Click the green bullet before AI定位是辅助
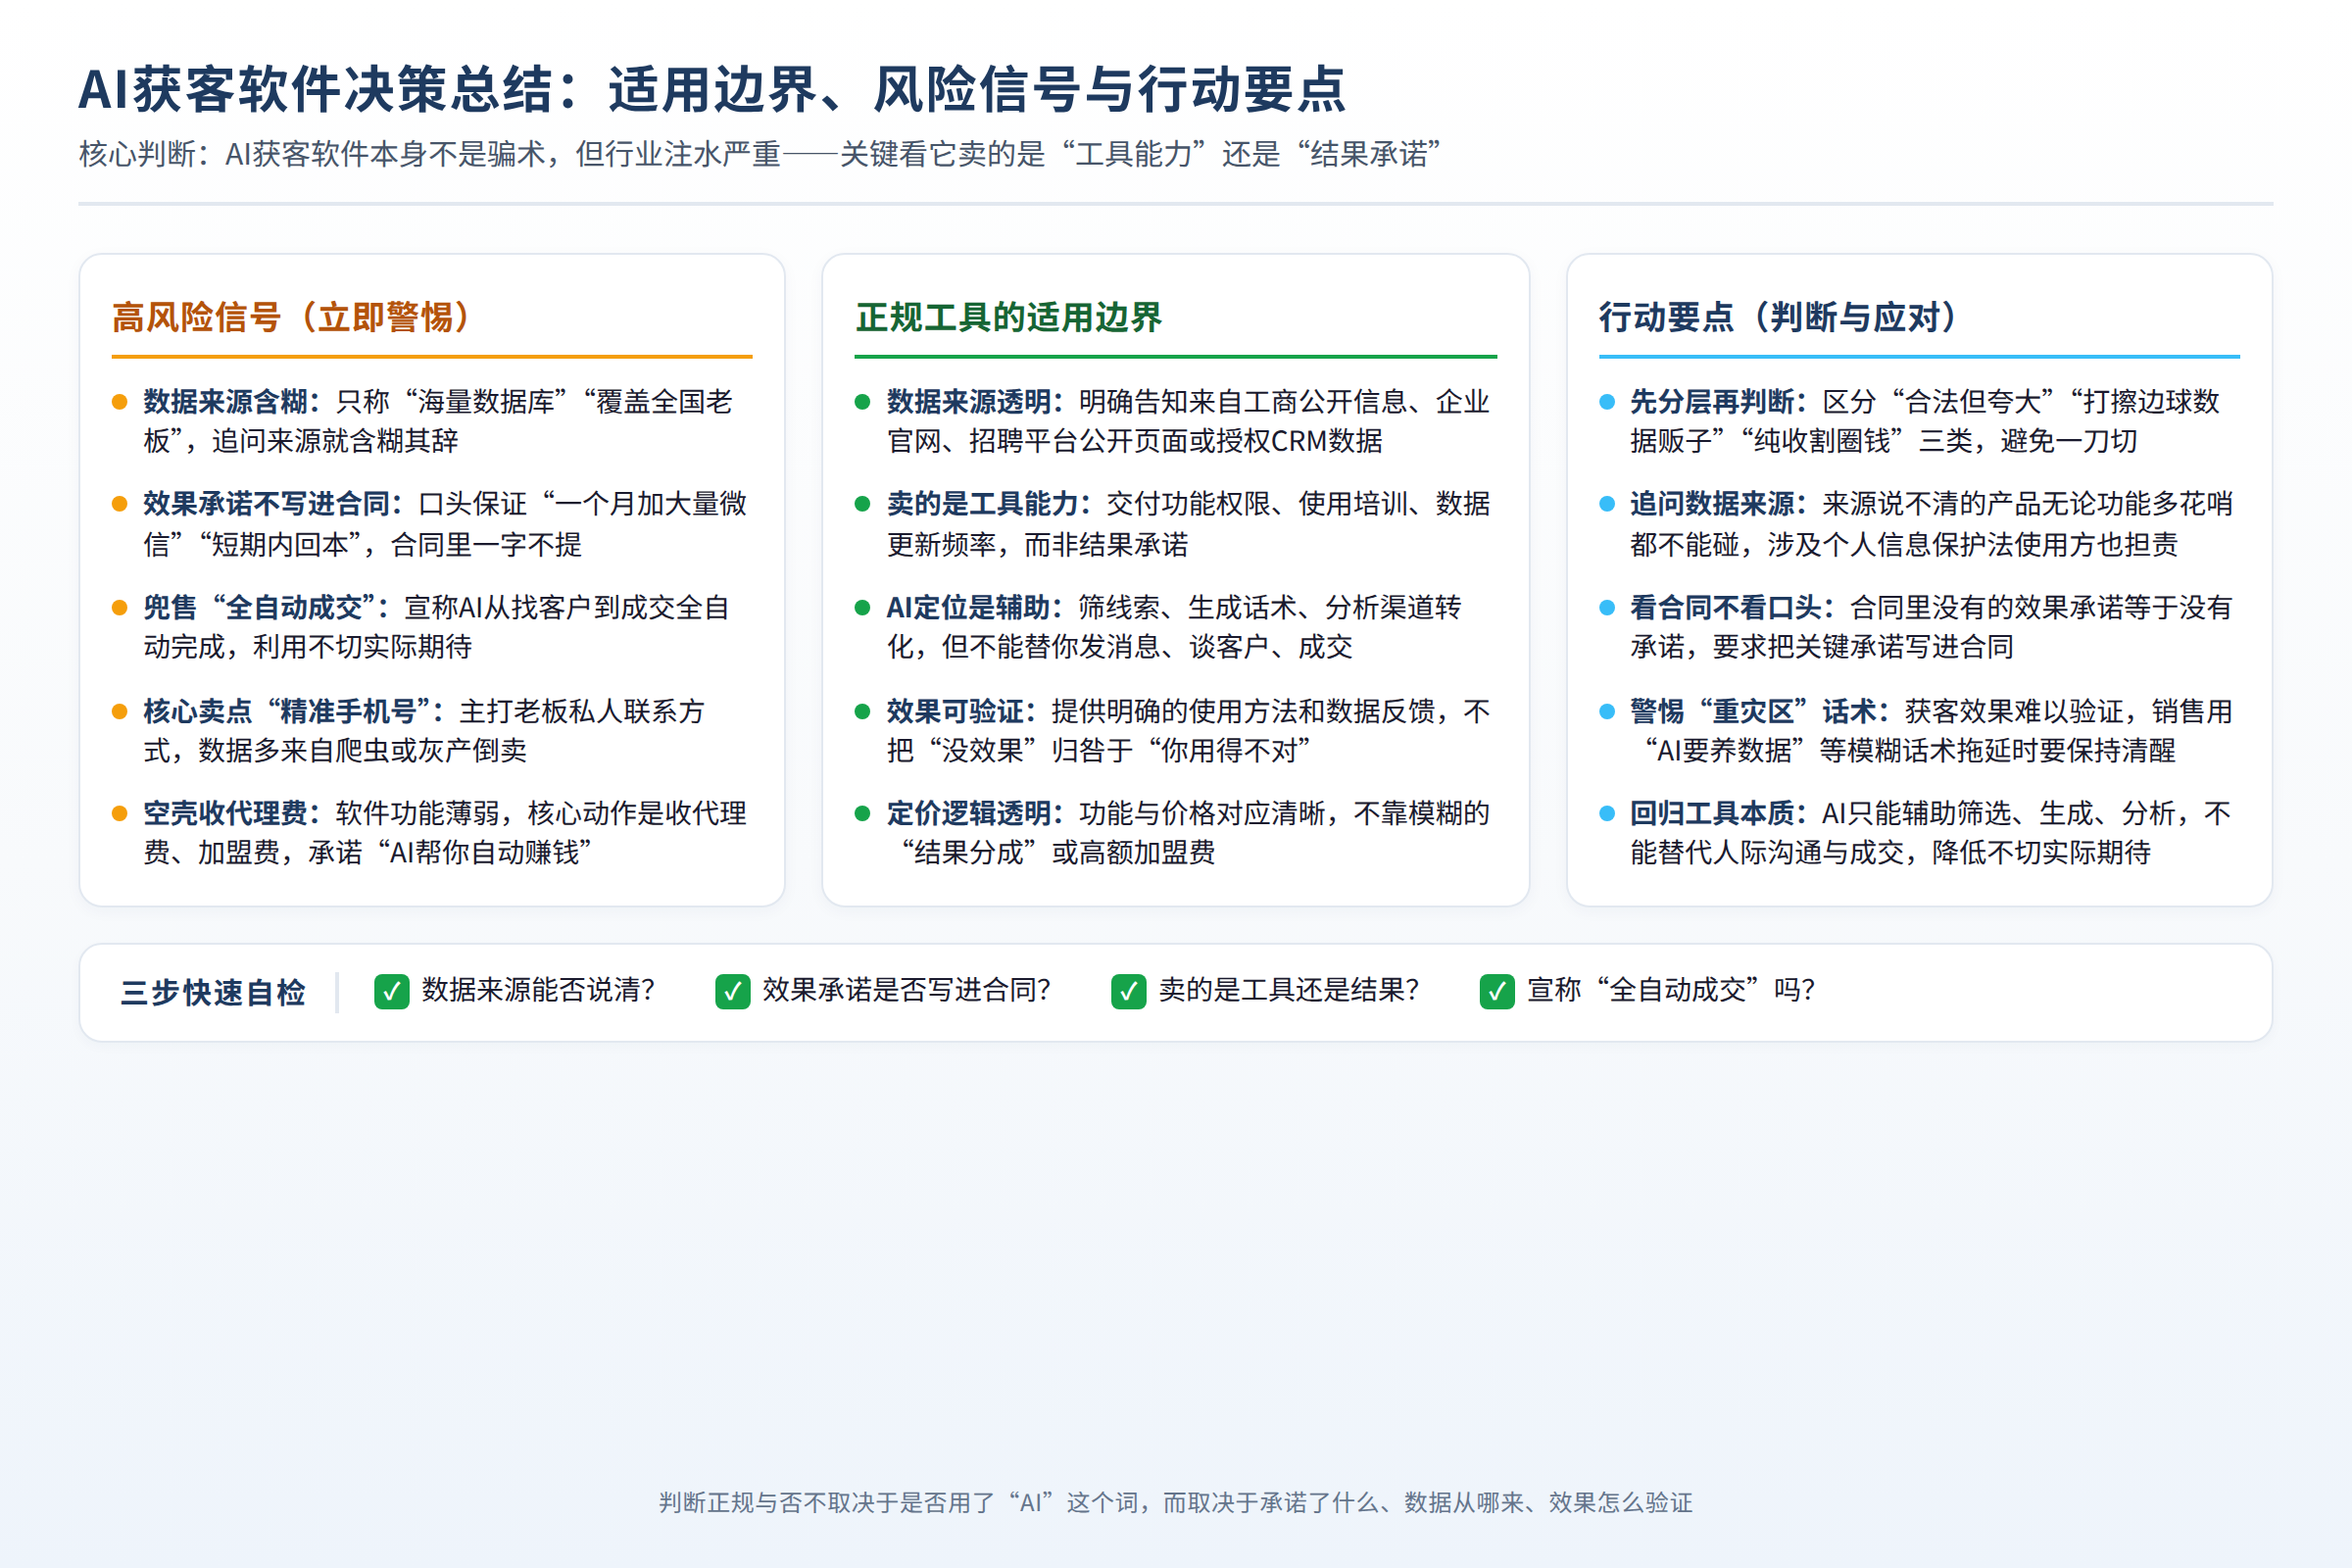Viewport: 2352px width, 1568px height. 862,608
